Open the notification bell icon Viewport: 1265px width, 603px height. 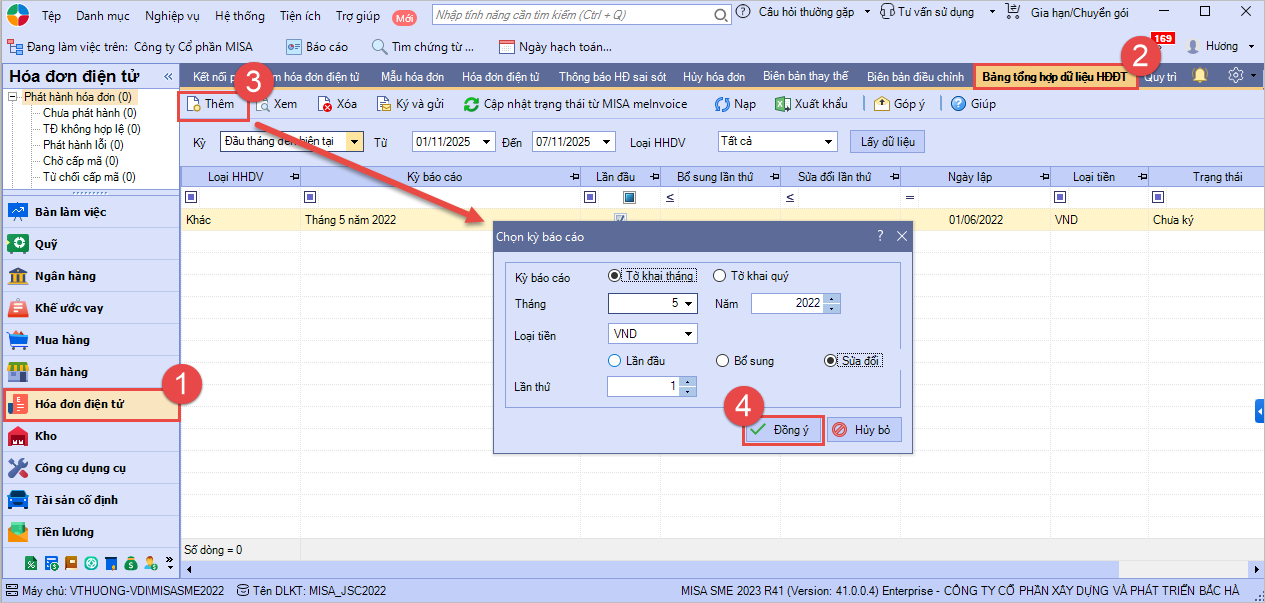pyautogui.click(x=1200, y=76)
